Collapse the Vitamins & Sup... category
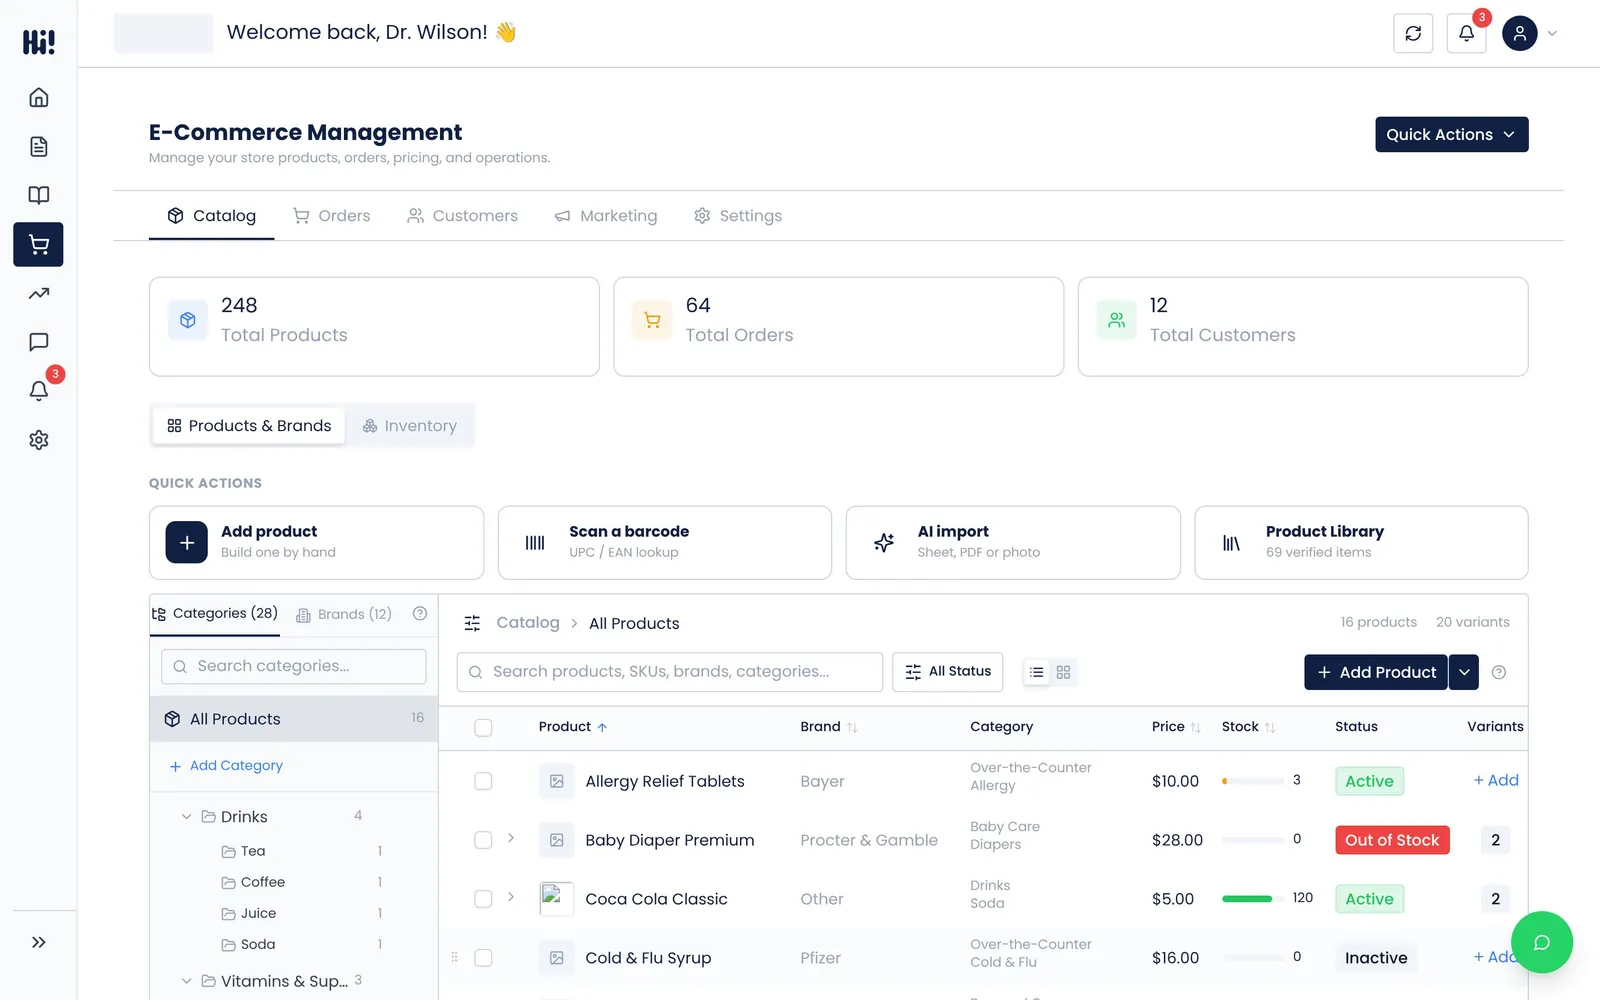 click(186, 981)
